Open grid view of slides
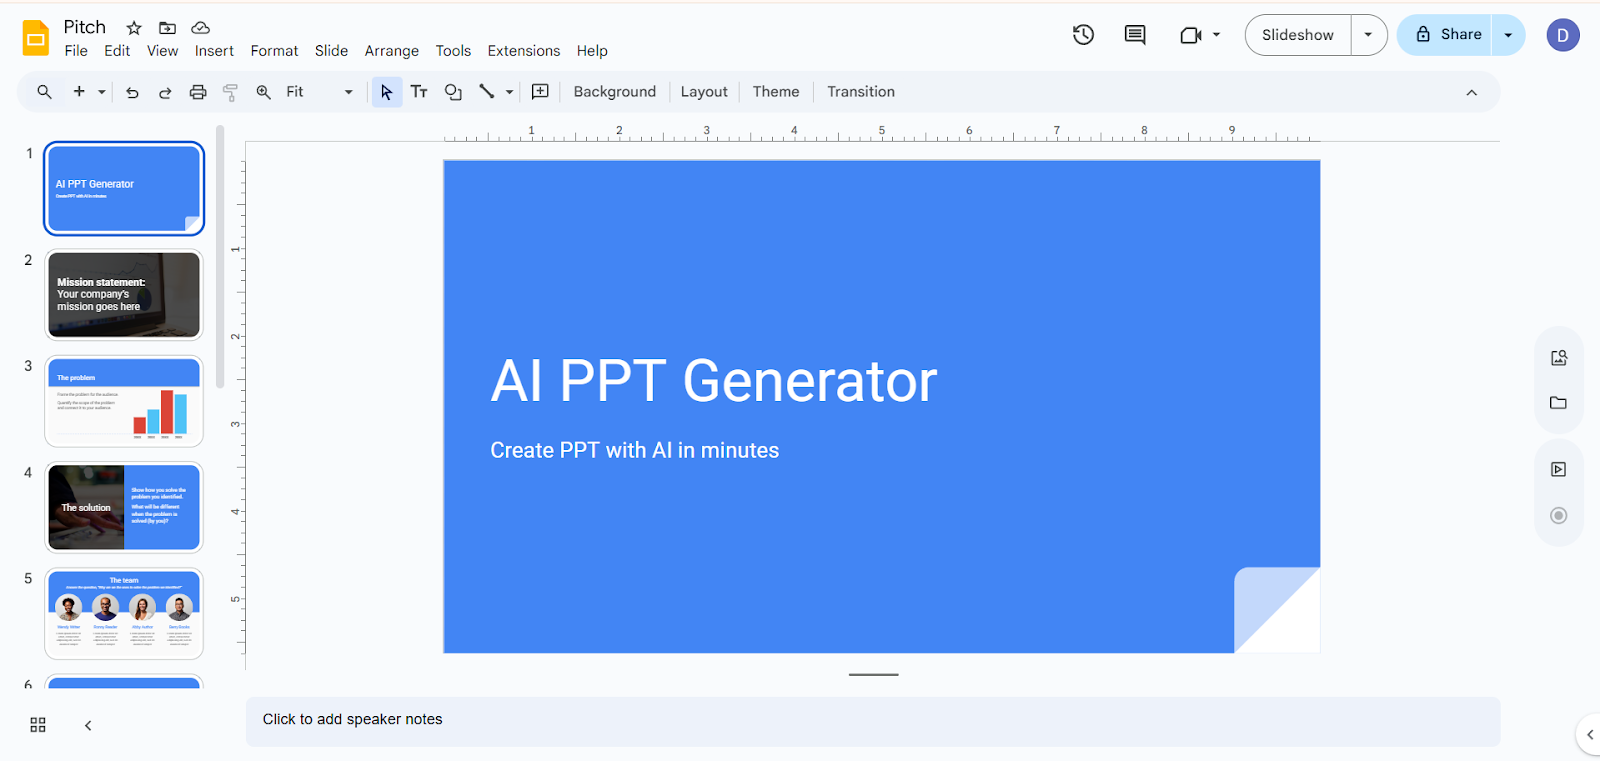Screen dimensions: 1600x761 (x=38, y=725)
